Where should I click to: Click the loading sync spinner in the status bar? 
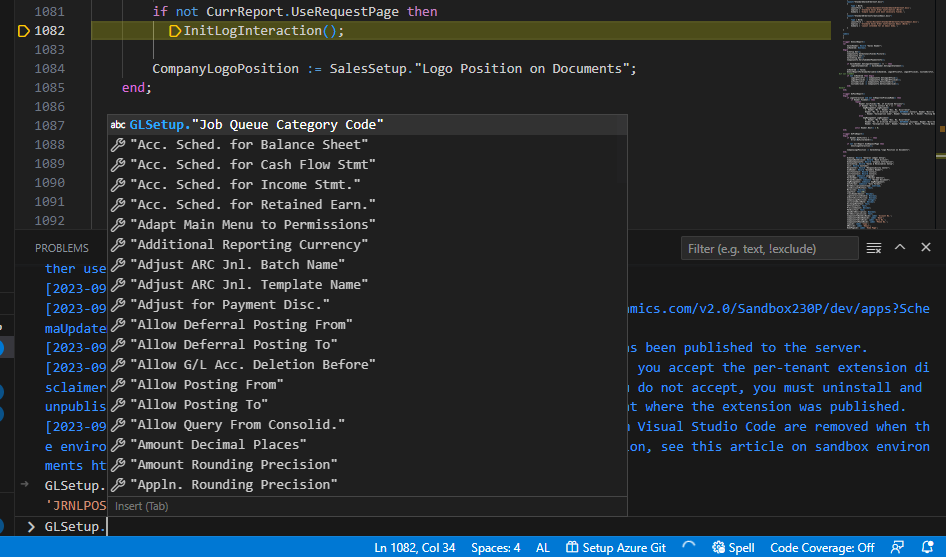(688, 547)
